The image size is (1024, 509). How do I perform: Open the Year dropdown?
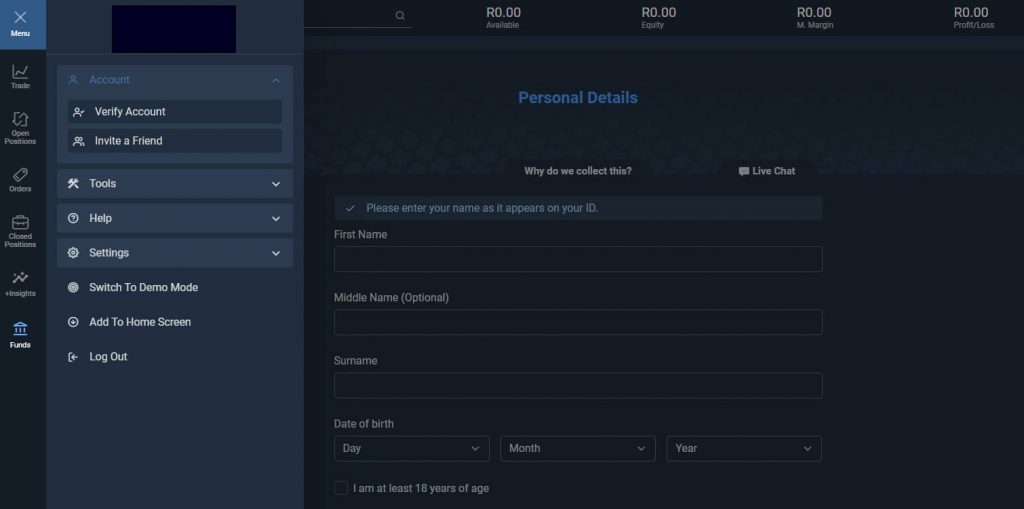[744, 448]
